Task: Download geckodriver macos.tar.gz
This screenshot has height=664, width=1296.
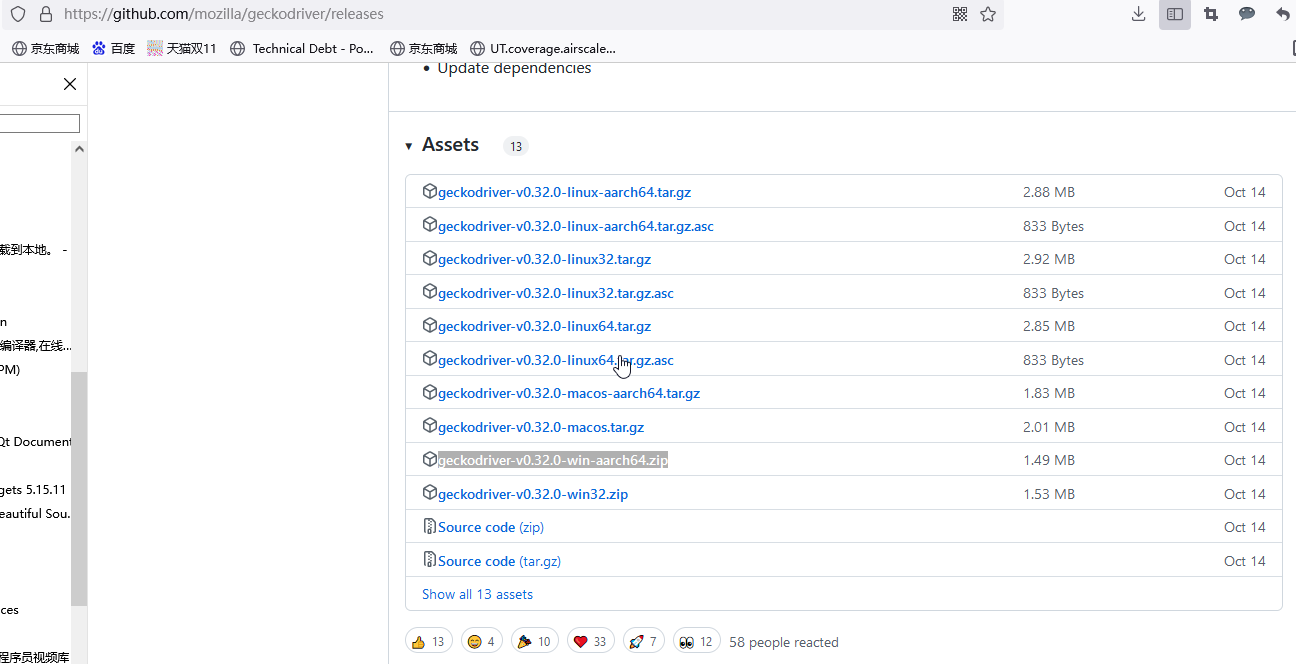Action: click(541, 427)
